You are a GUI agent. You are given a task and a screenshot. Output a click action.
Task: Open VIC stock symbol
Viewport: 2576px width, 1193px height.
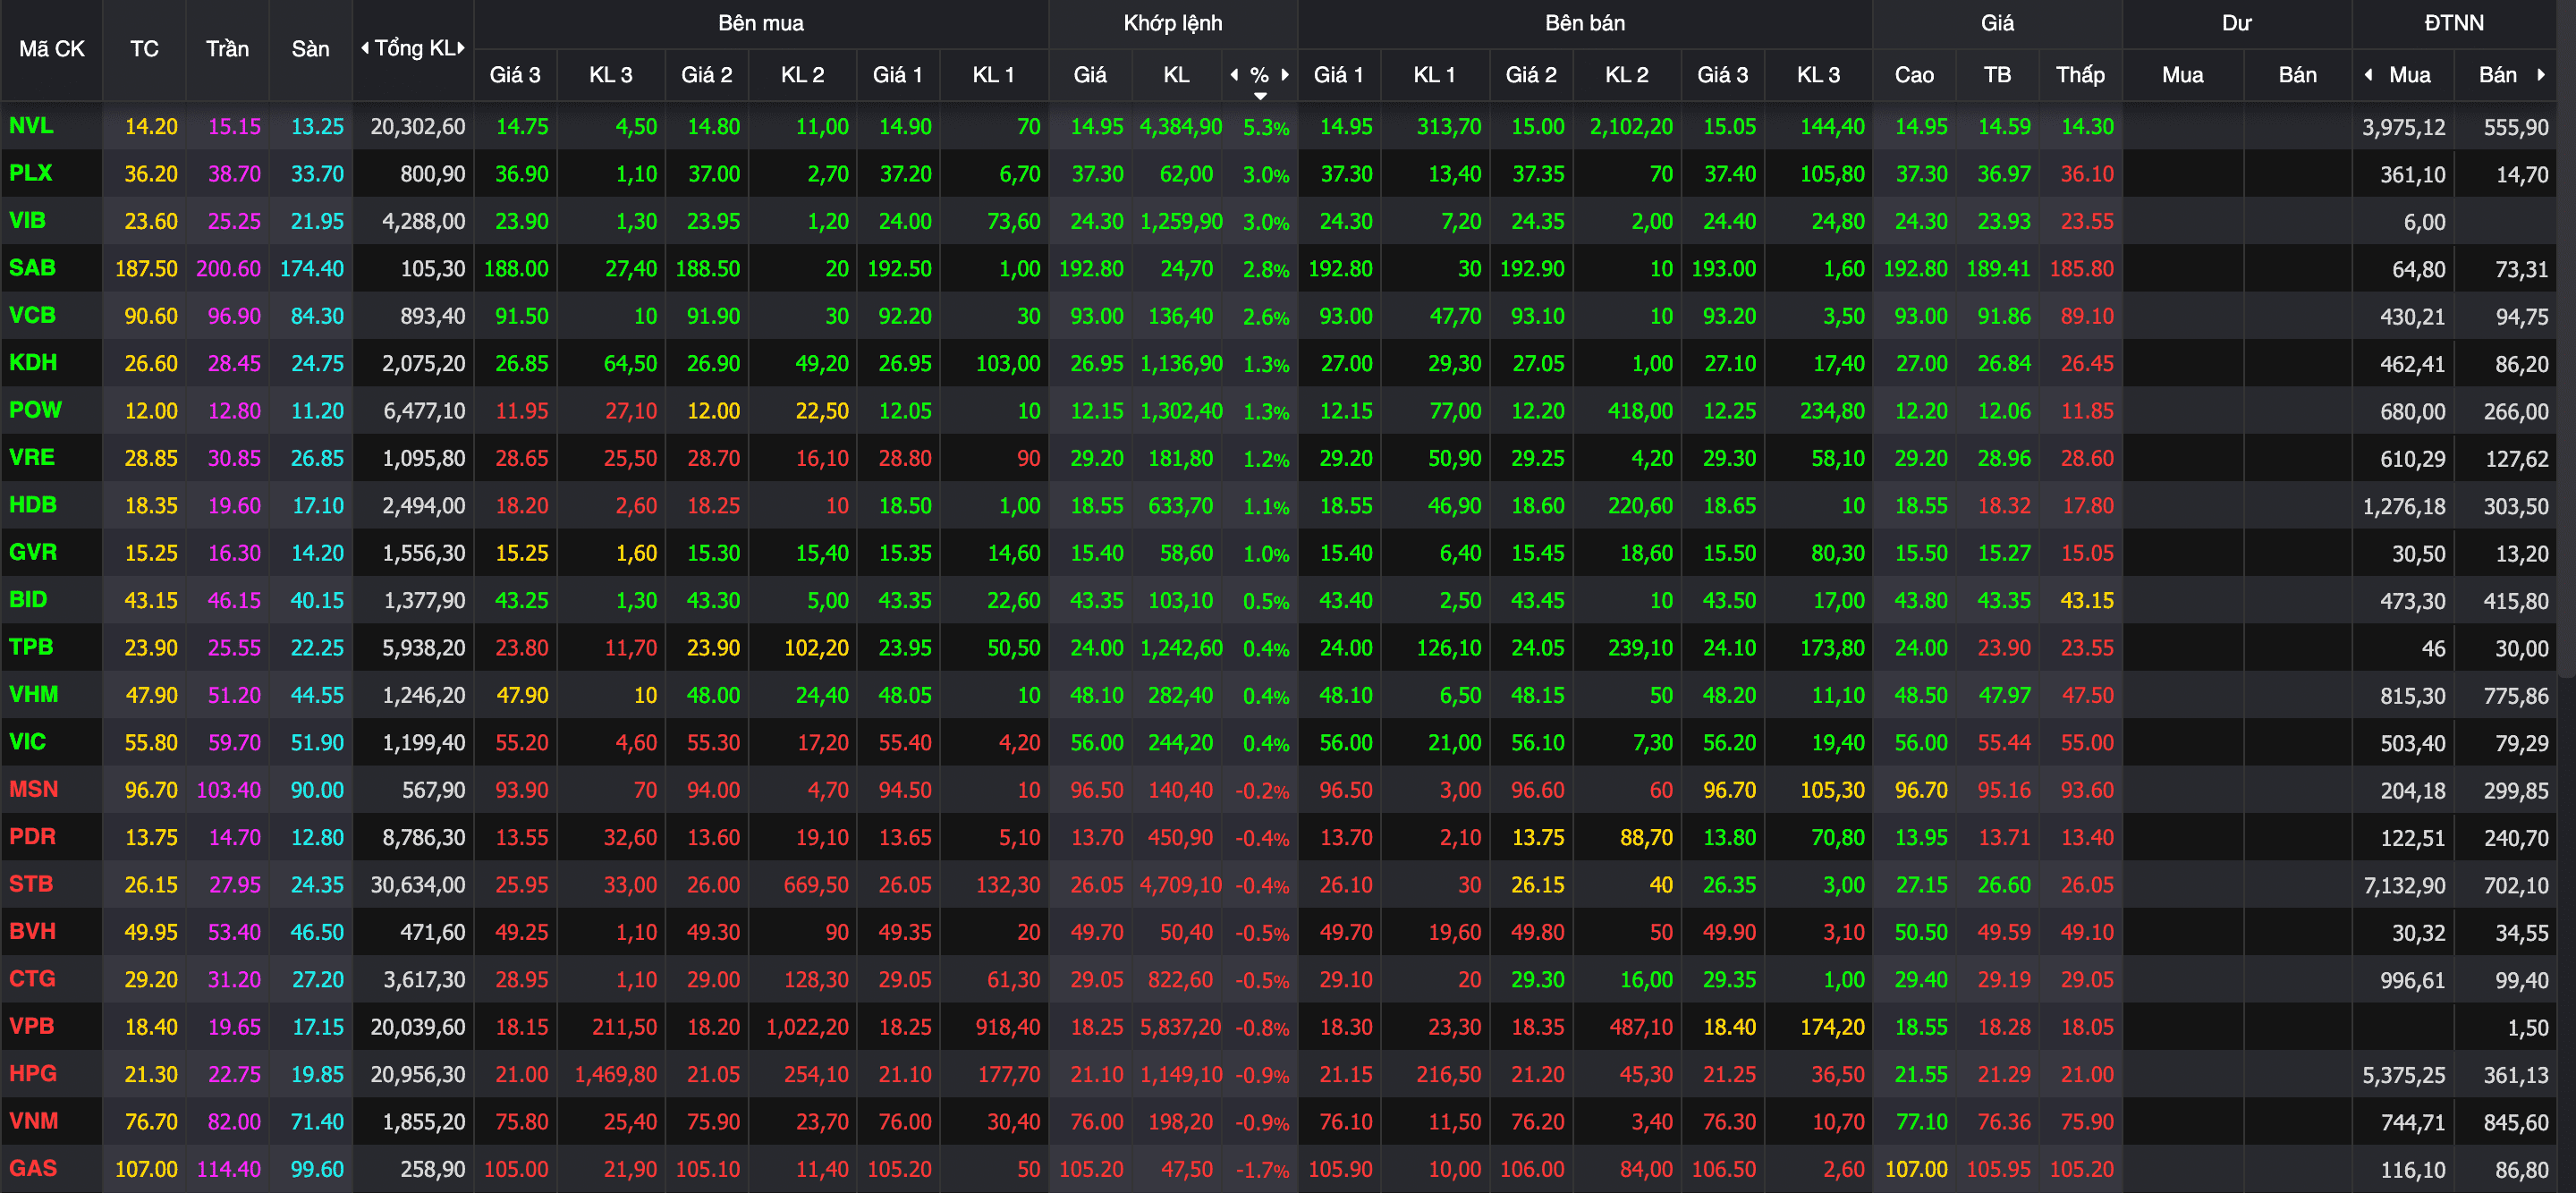point(27,741)
